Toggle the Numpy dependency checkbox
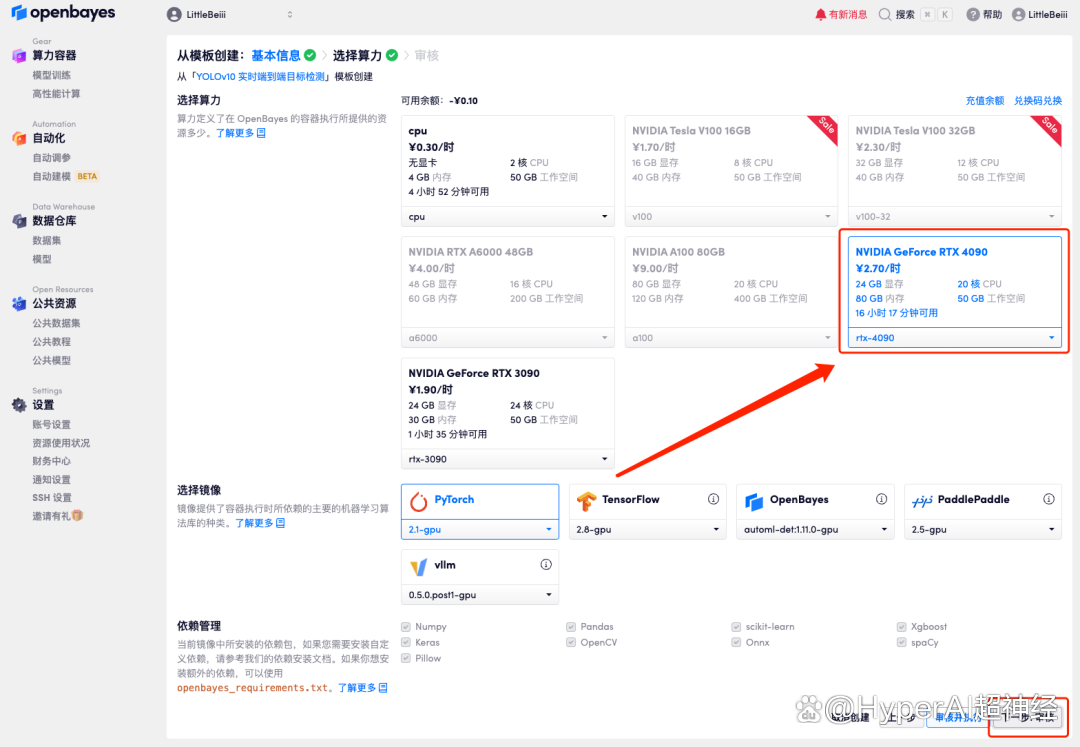The image size is (1080, 747). tap(406, 627)
